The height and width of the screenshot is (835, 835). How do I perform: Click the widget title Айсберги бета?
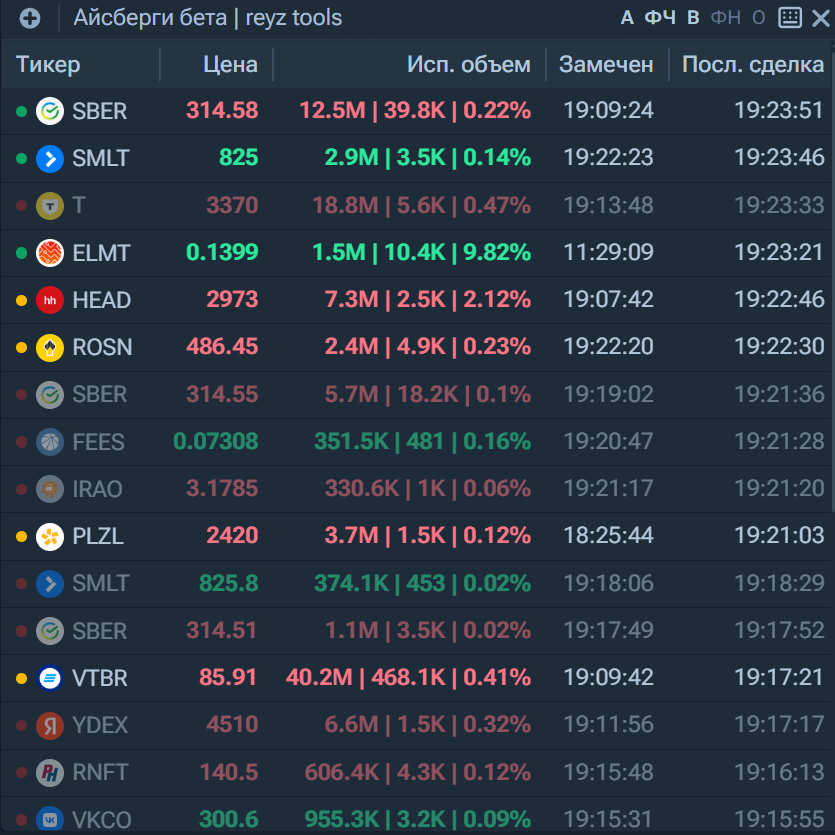click(150, 18)
